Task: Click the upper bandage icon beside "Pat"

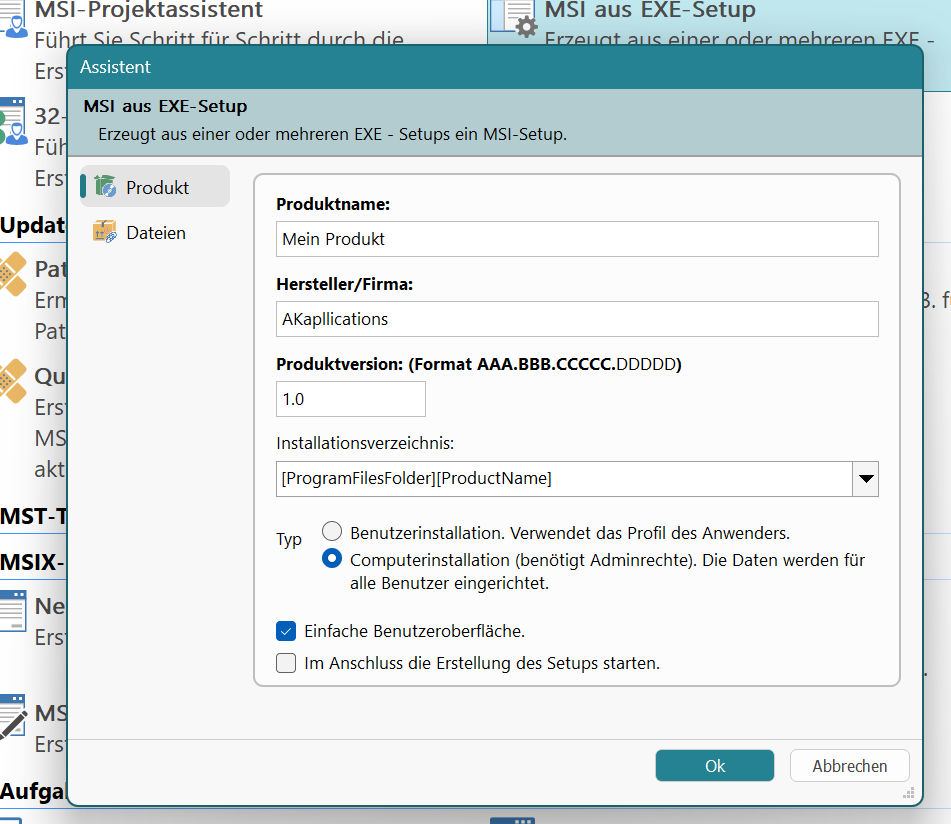Action: (x=12, y=273)
